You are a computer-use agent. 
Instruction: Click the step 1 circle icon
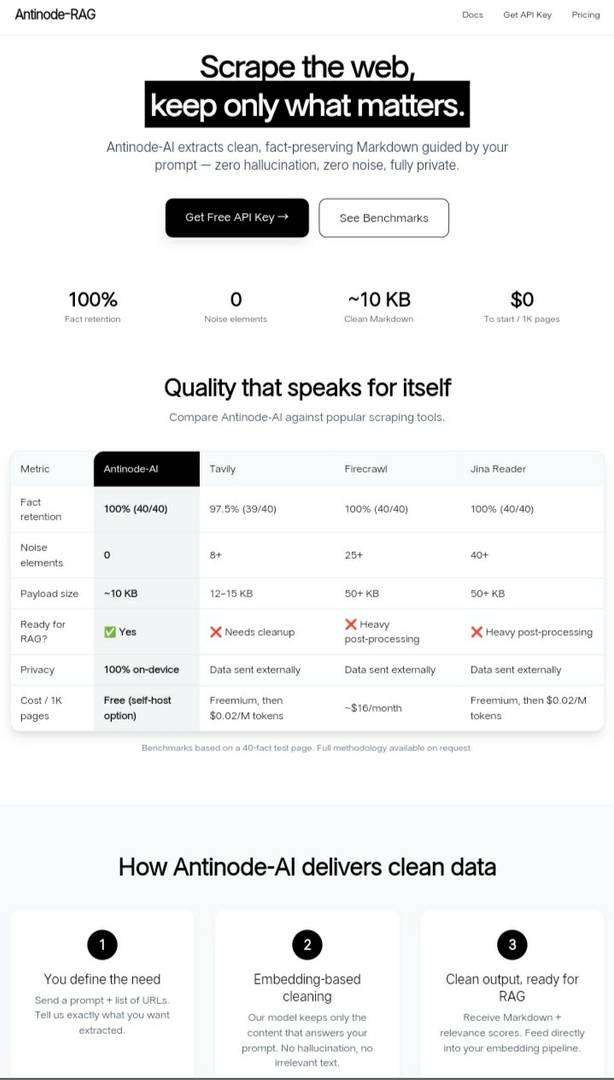(x=102, y=945)
